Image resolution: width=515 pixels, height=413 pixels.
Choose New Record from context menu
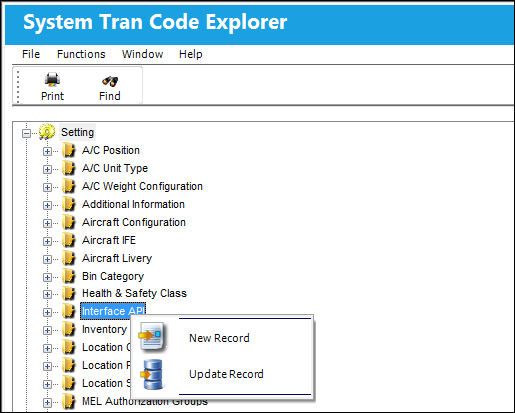(219, 338)
